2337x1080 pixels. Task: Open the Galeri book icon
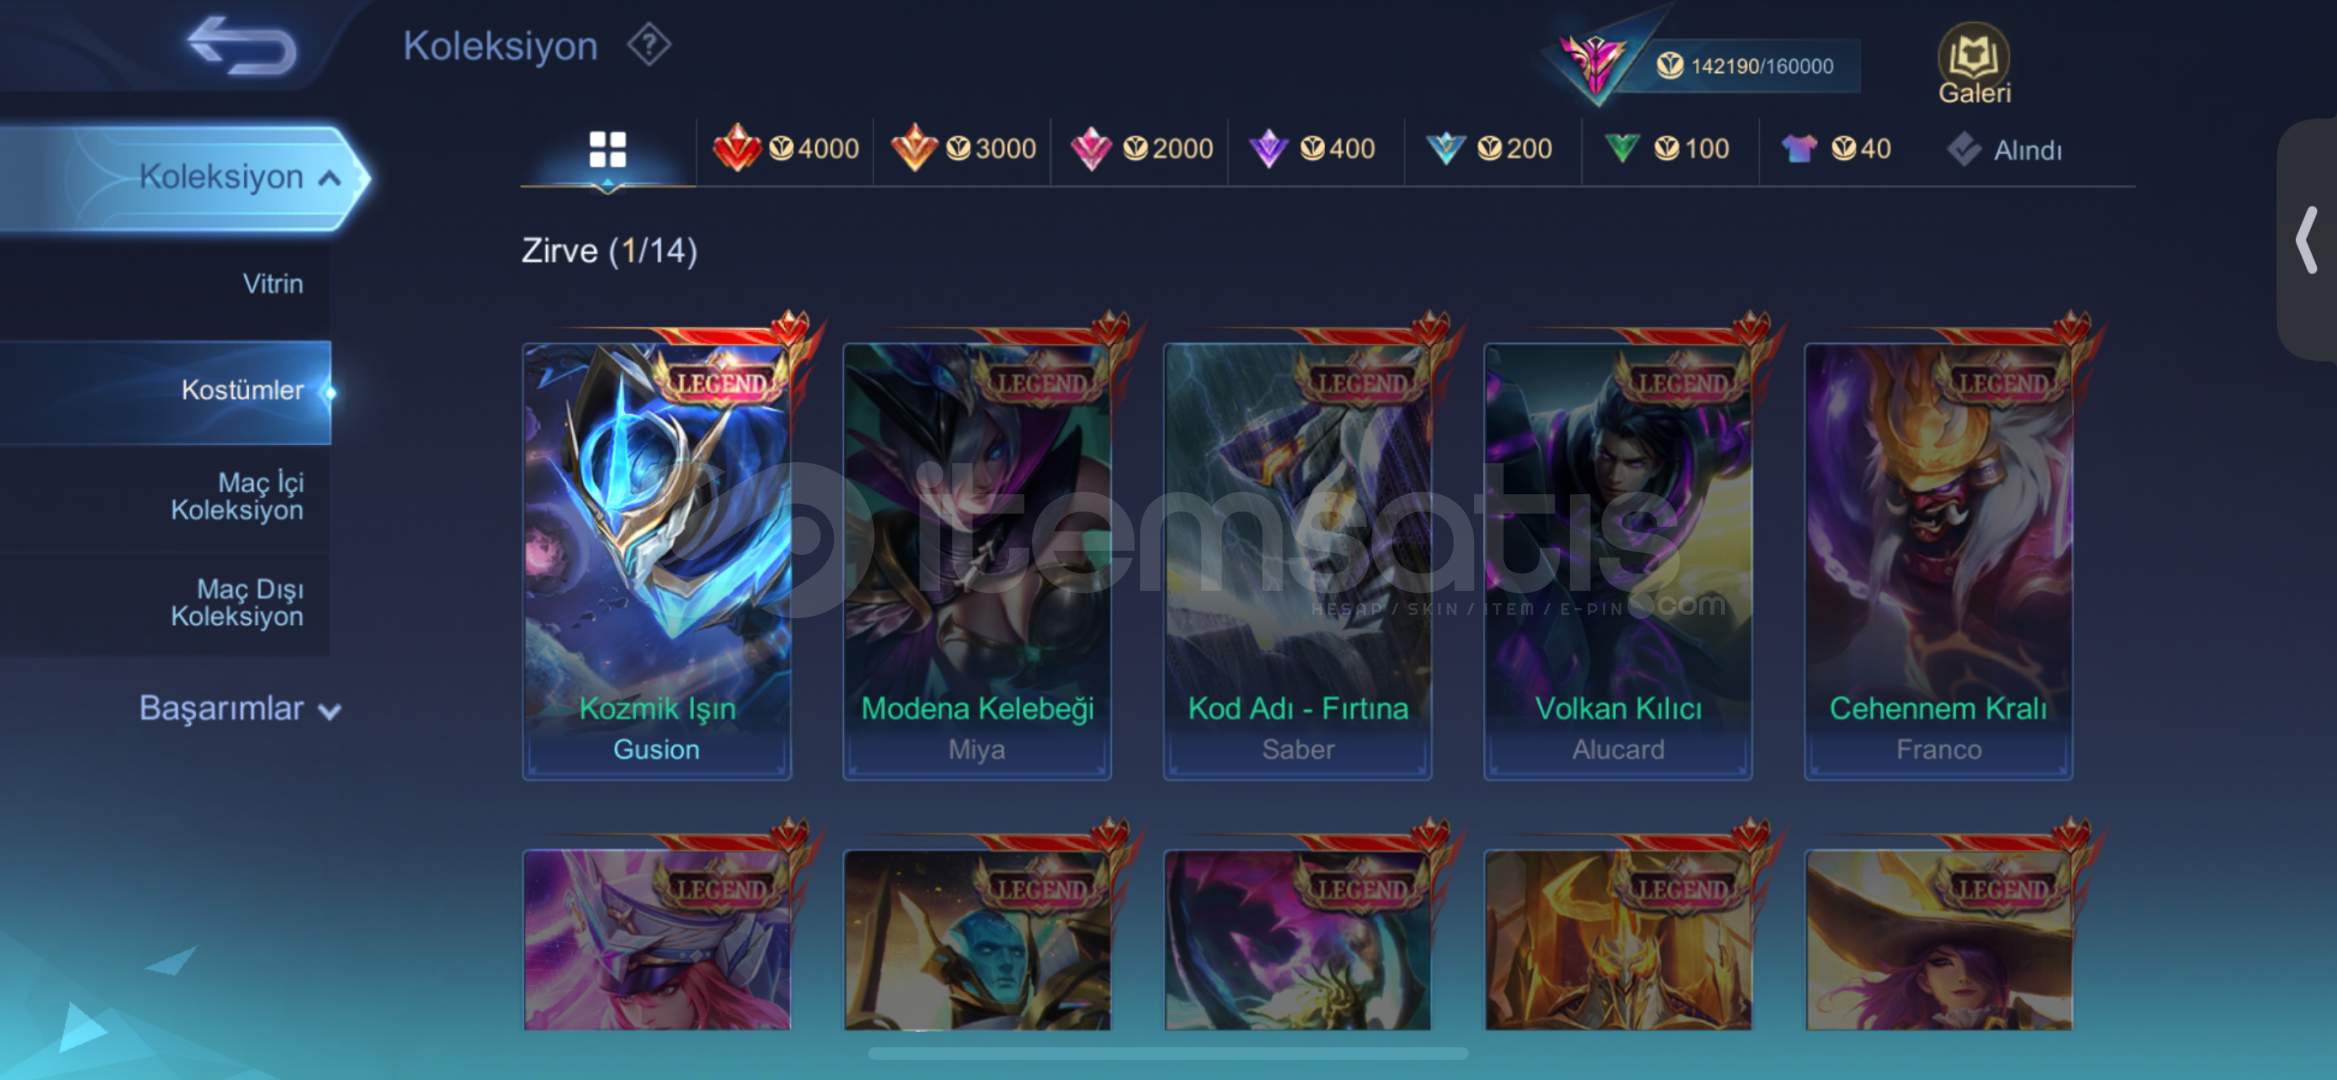click(x=1974, y=64)
